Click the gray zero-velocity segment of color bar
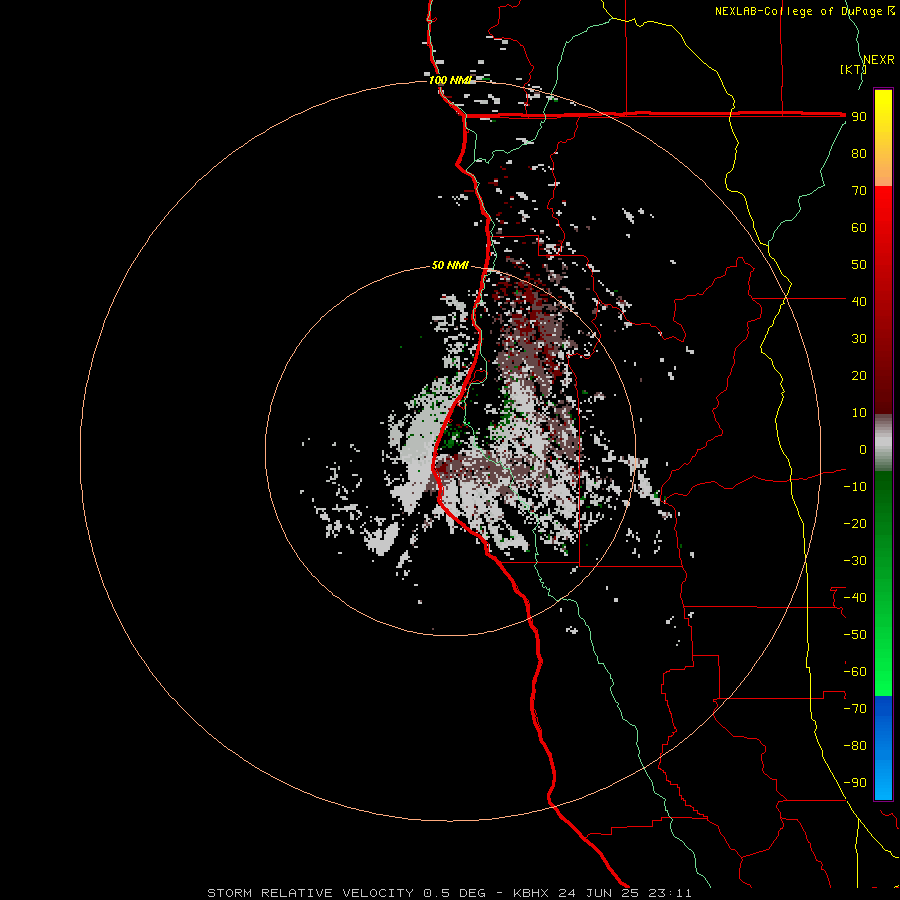This screenshot has width=900, height=900. pos(883,443)
